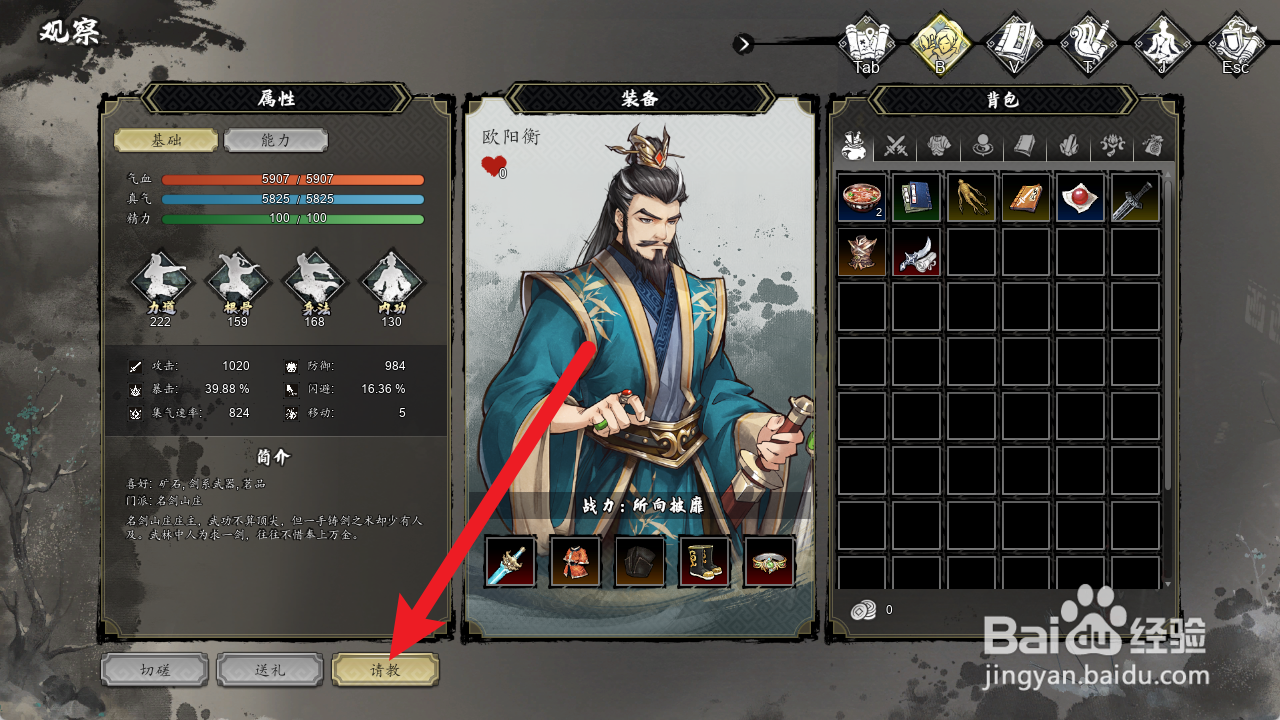The width and height of the screenshot is (1280, 720).
Task: Click the 切磋 spar button
Action: (x=155, y=670)
